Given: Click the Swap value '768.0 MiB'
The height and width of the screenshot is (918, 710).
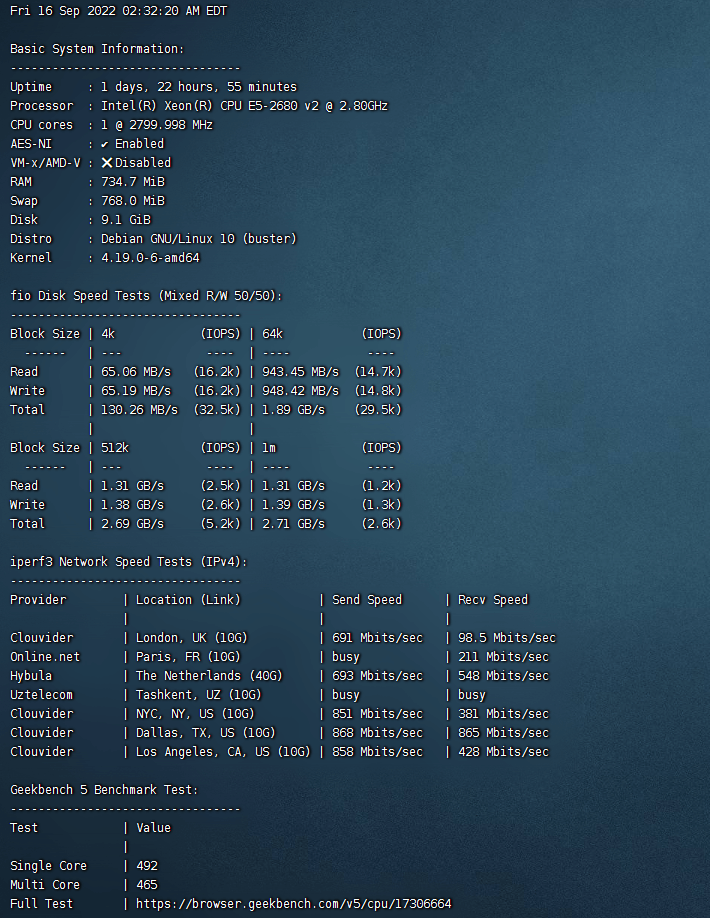Looking at the screenshot, I should point(133,201).
